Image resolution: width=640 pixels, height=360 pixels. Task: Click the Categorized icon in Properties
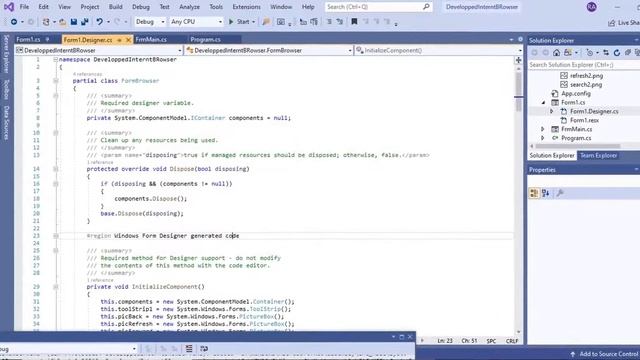tap(534, 193)
